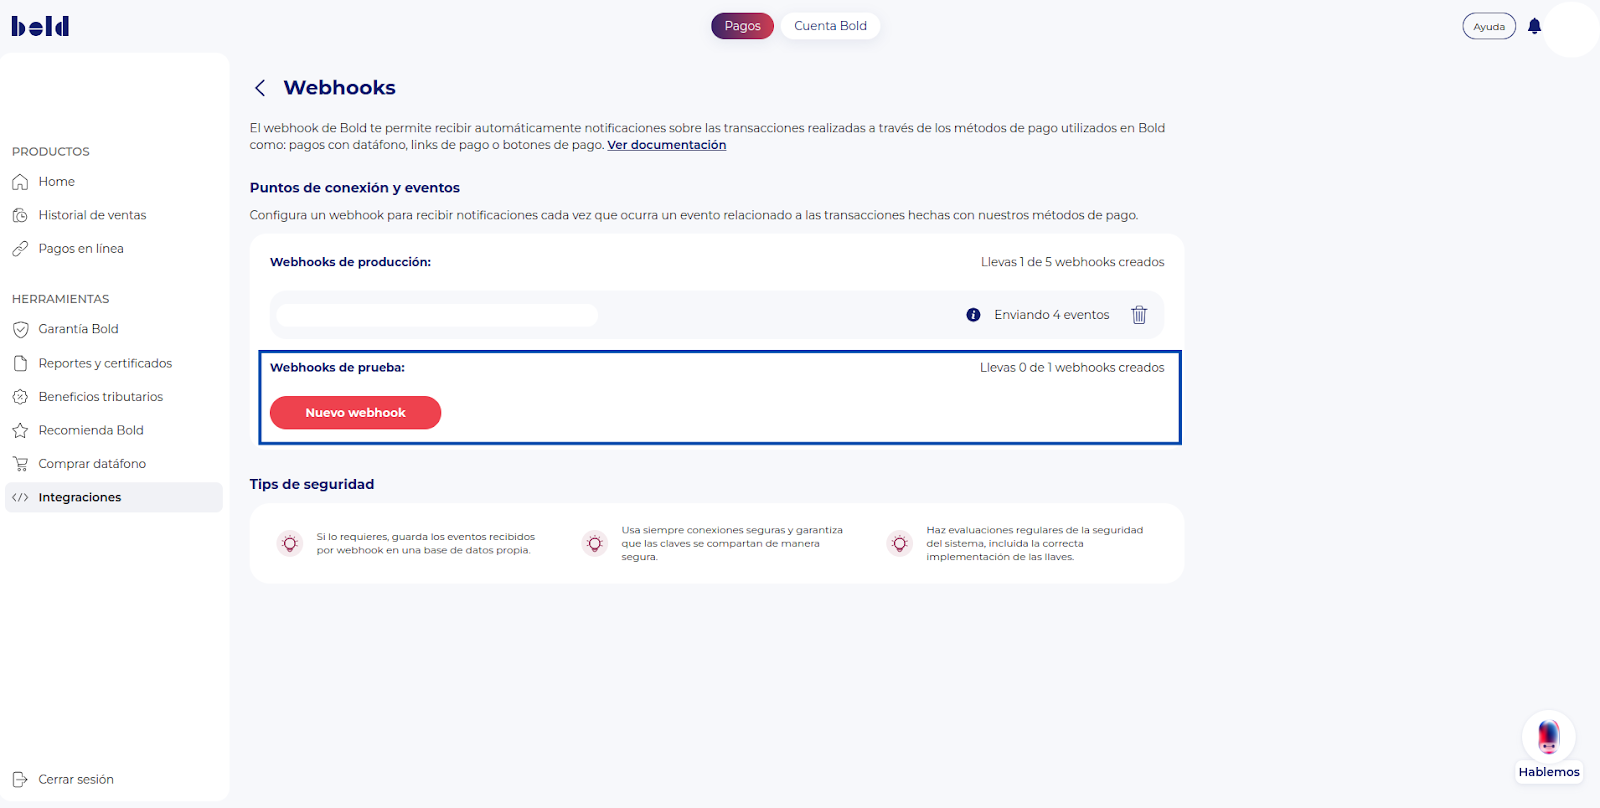The image size is (1600, 808).
Task: Go back using the Webhooks arrow
Action: 260,88
